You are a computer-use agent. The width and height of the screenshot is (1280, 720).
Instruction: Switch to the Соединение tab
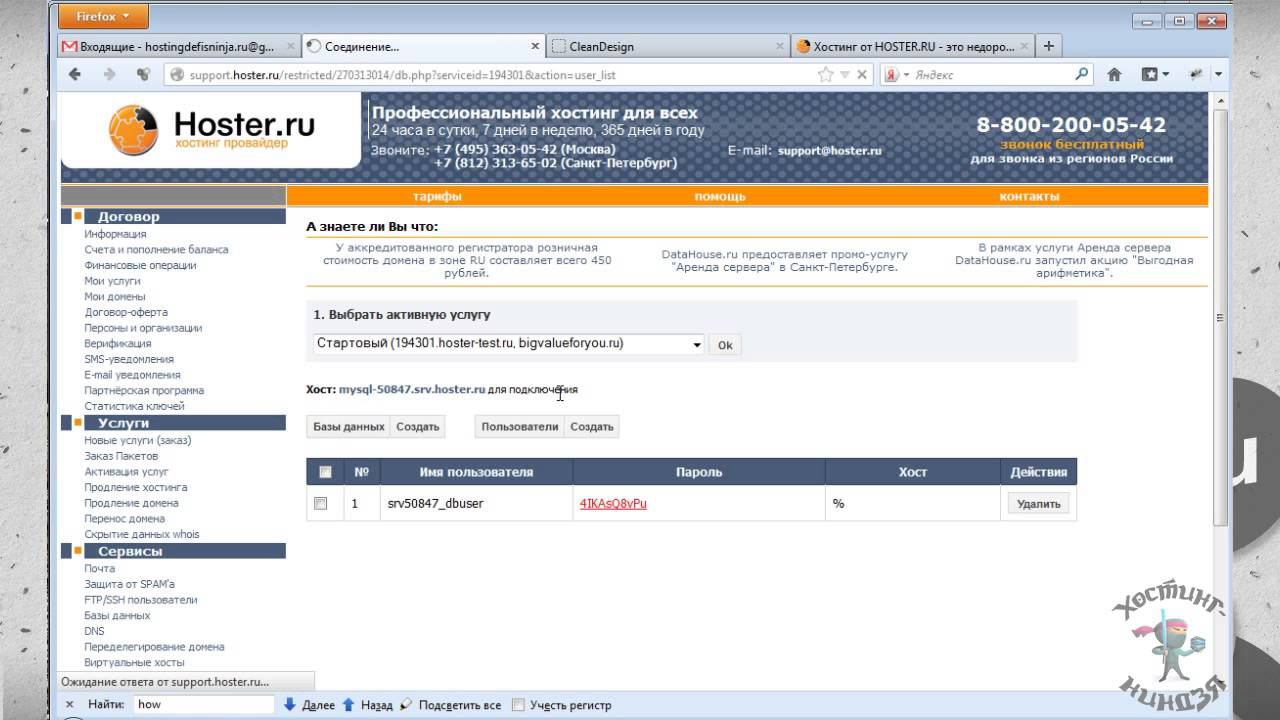point(424,46)
